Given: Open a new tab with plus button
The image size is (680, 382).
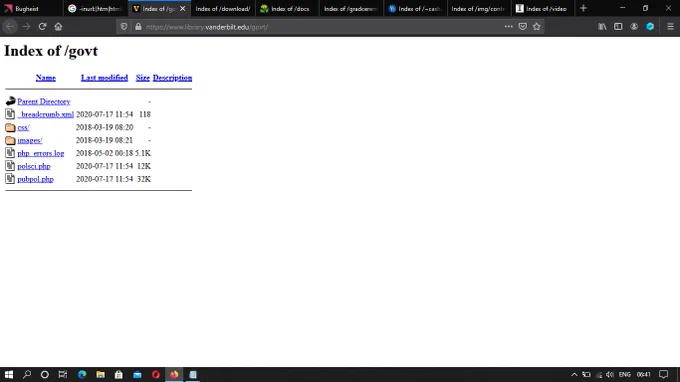Looking at the screenshot, I should pyautogui.click(x=583, y=8).
